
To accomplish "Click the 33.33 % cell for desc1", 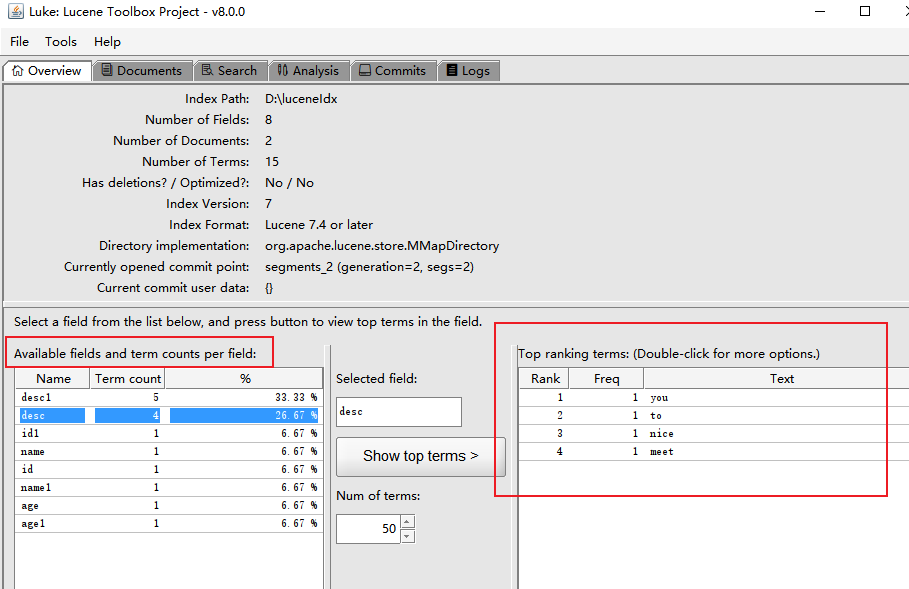I will pos(244,397).
